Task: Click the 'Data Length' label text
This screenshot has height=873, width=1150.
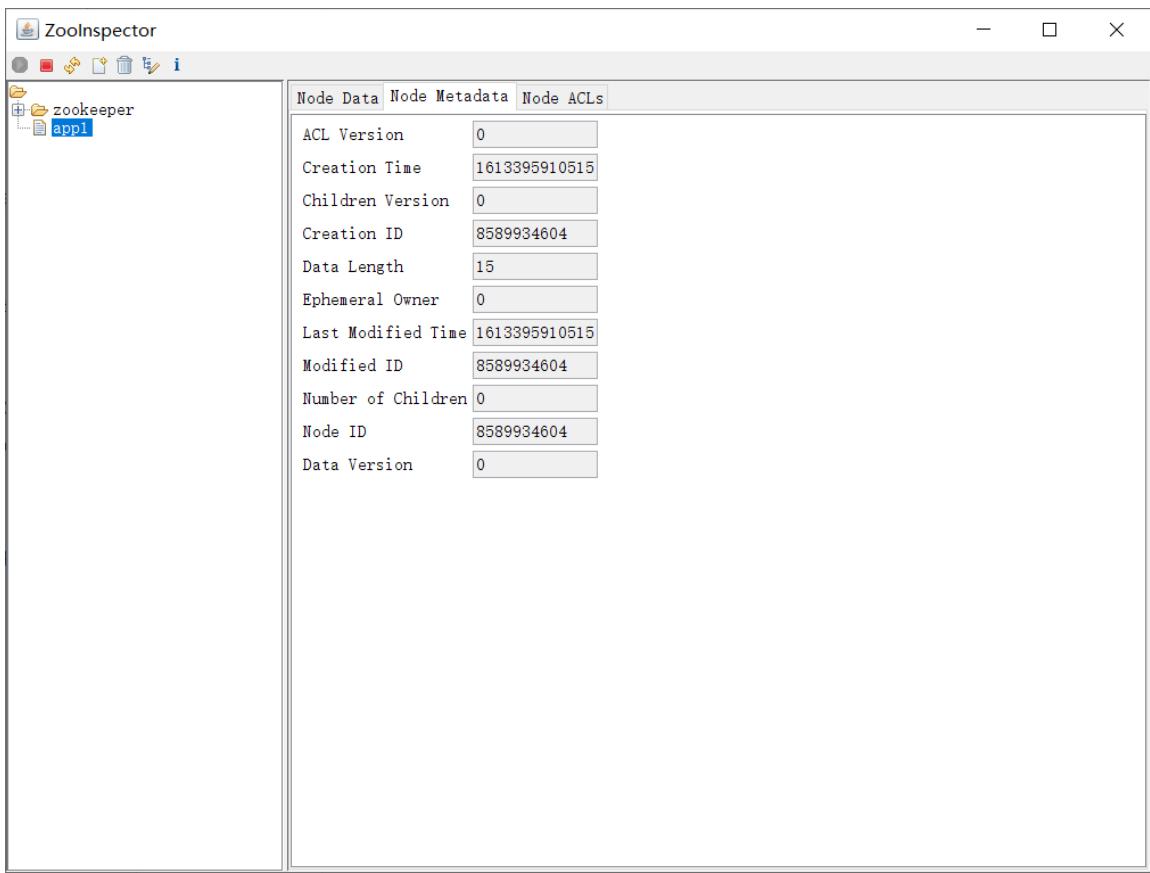Action: click(x=353, y=267)
